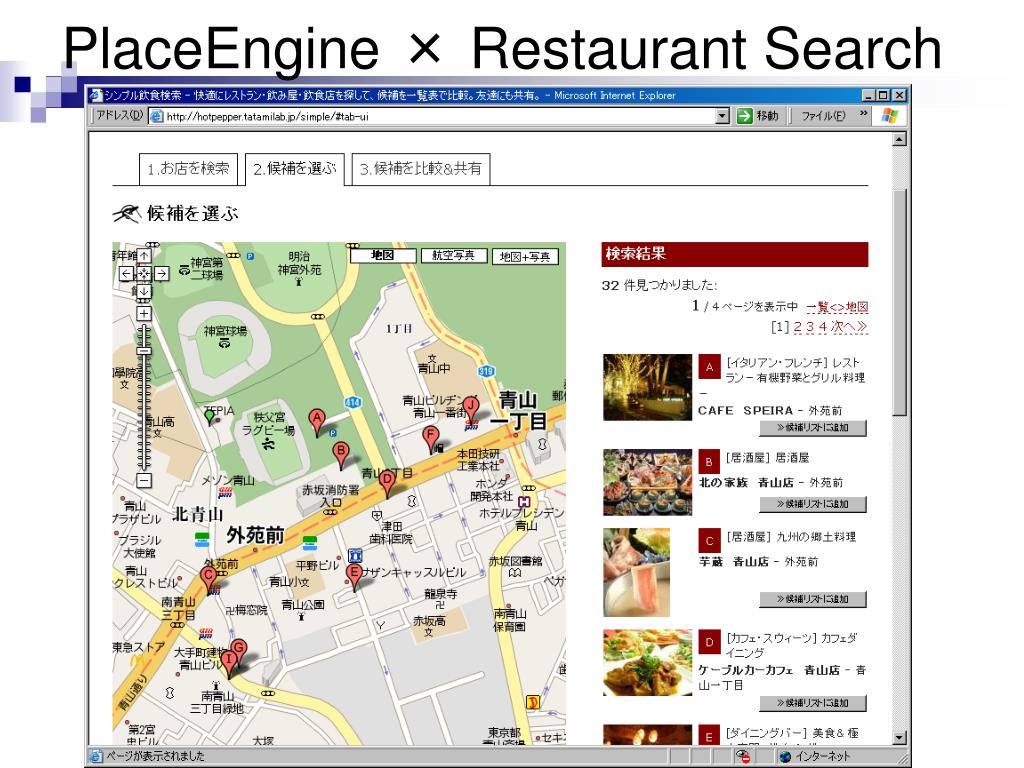
Task: Pan the map right with arrow button
Action: [161, 274]
